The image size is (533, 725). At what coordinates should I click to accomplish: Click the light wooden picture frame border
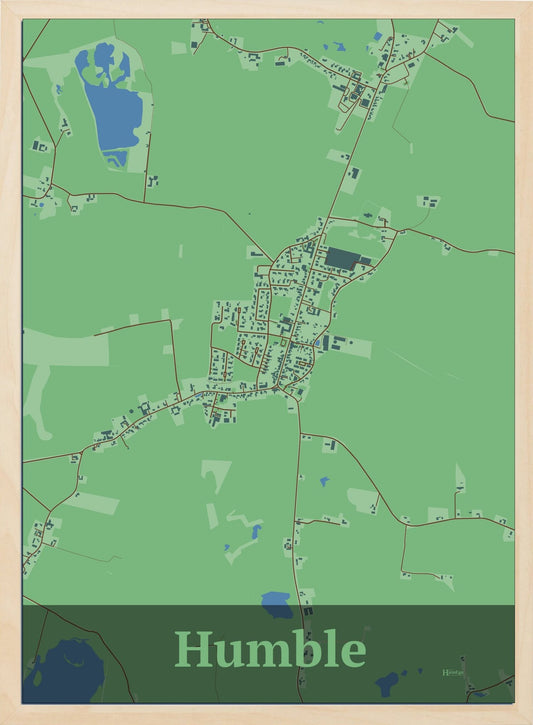point(266,8)
